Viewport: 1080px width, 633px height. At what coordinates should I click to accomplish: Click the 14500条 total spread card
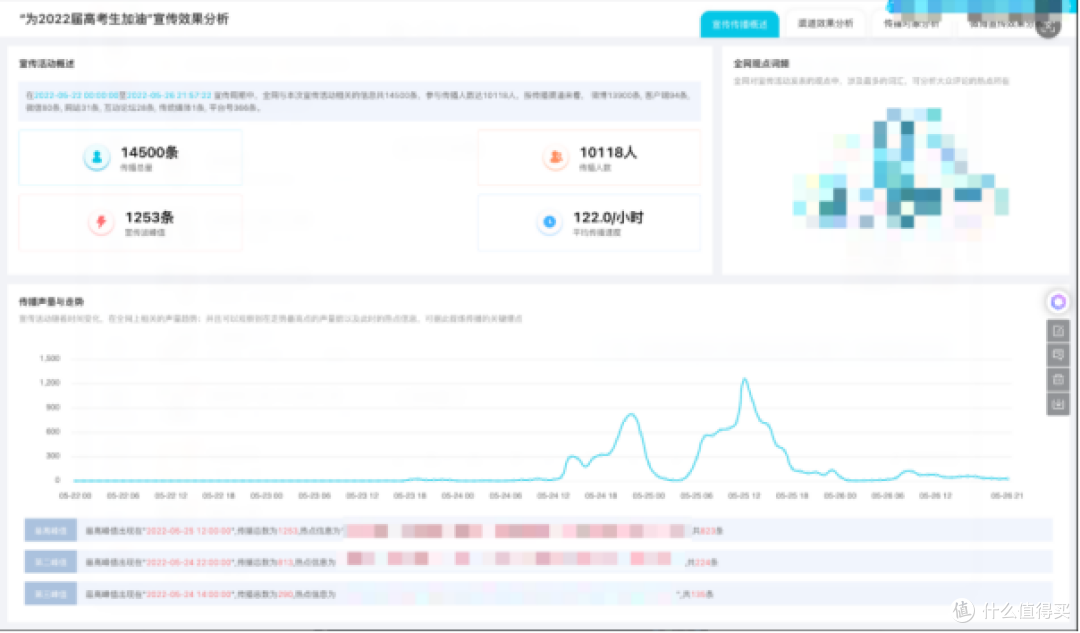pos(130,158)
